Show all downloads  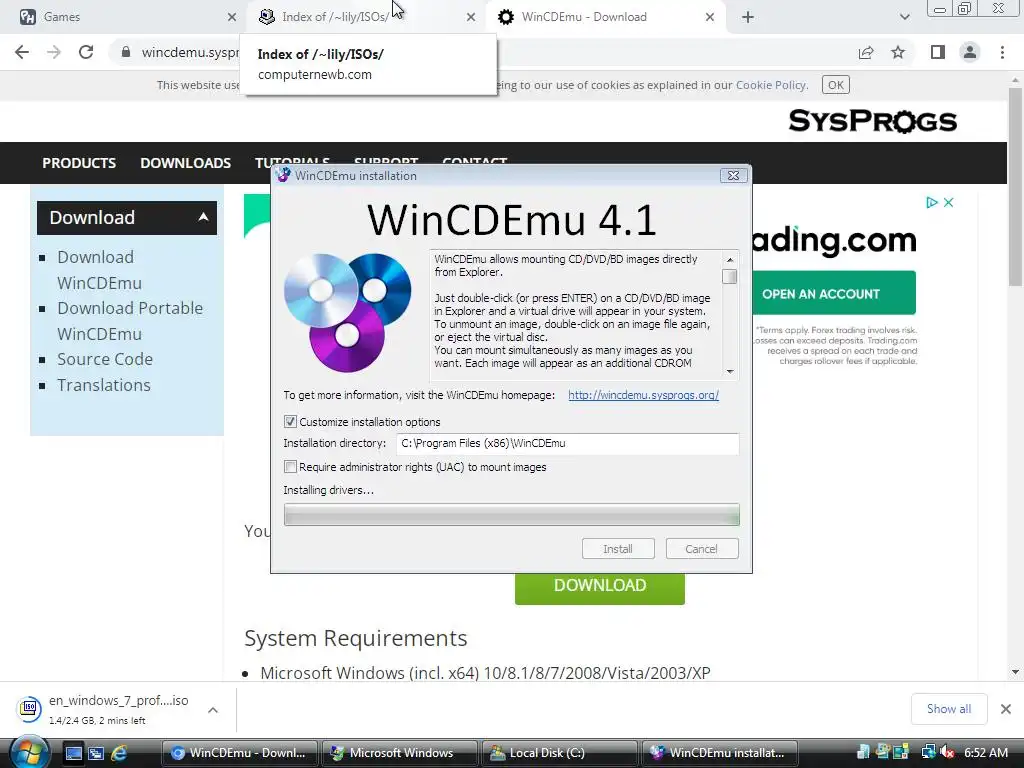point(948,709)
